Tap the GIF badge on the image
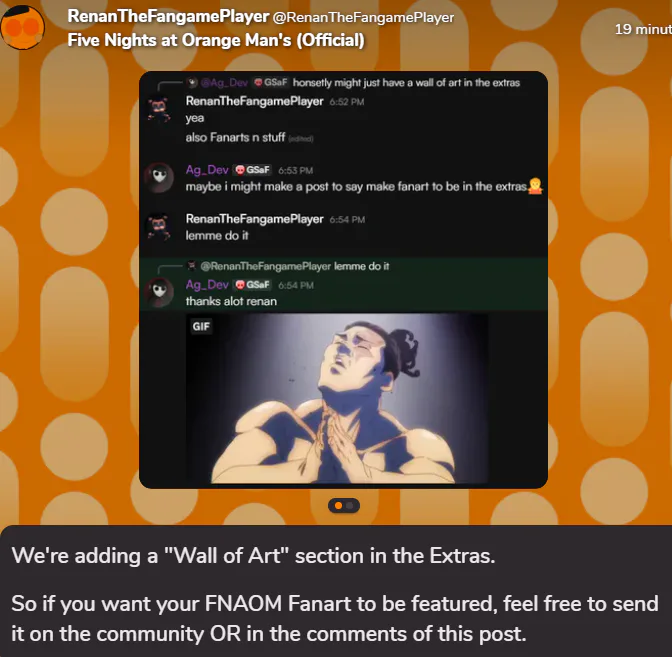 coord(201,327)
